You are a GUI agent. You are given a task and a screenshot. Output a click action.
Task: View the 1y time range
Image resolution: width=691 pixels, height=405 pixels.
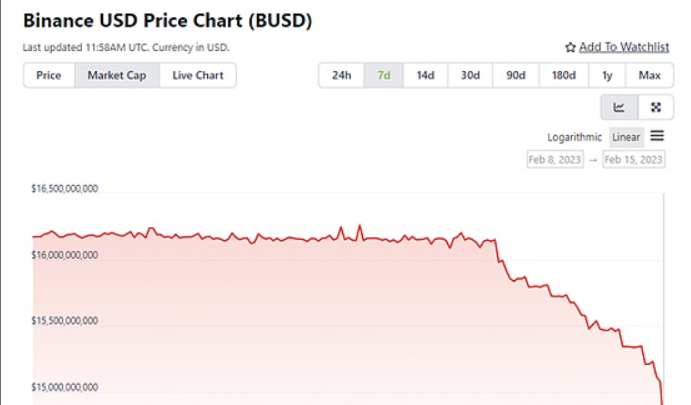point(608,75)
